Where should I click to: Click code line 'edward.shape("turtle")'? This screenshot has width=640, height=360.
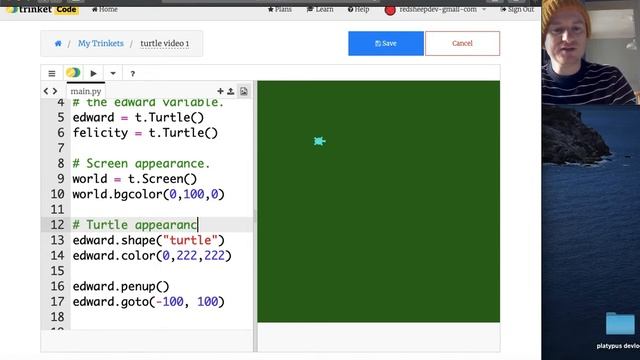coord(149,240)
